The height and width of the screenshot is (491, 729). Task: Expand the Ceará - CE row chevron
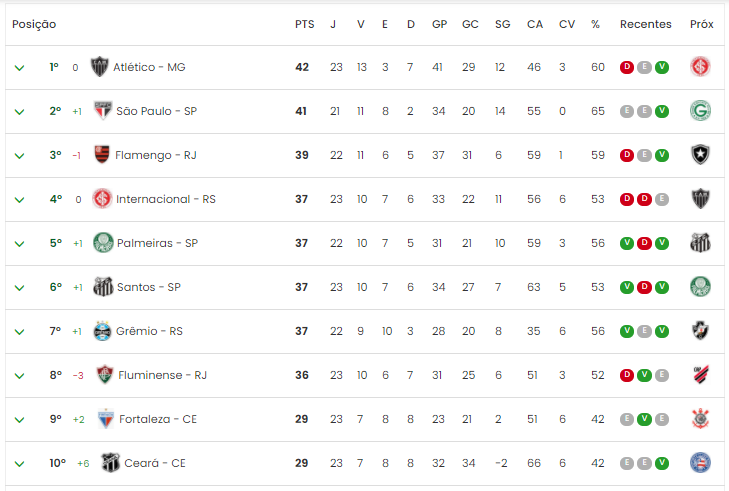tap(19, 464)
